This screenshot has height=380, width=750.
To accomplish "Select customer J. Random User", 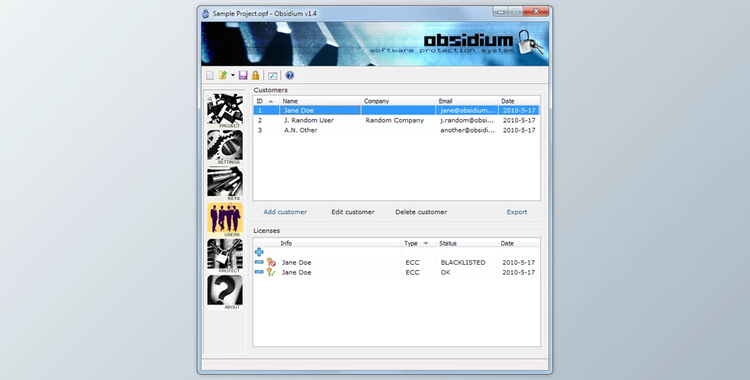I will [309, 120].
